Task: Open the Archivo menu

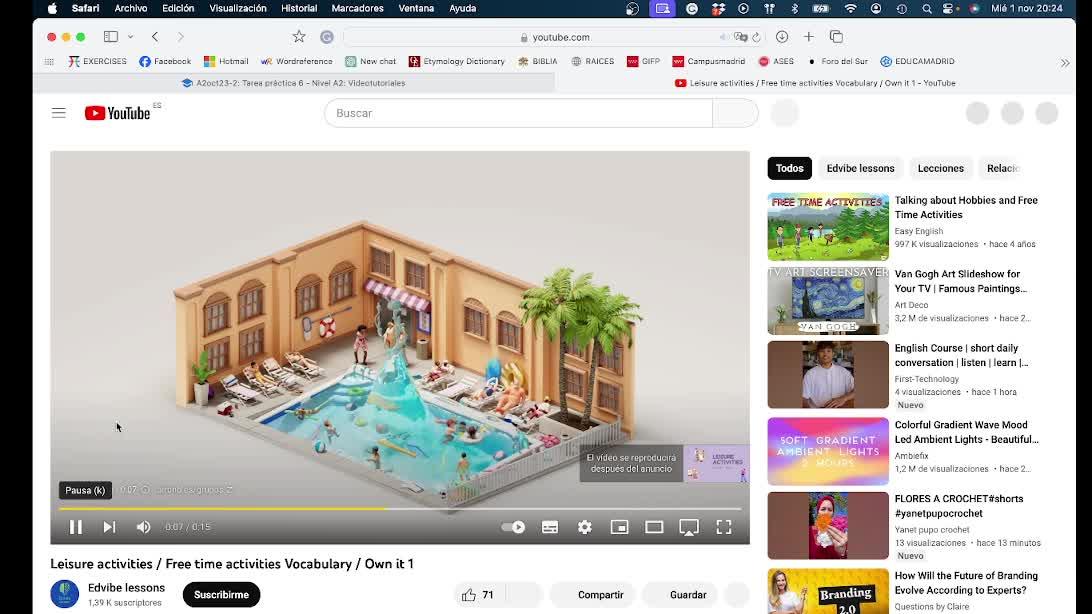Action: pos(130,8)
